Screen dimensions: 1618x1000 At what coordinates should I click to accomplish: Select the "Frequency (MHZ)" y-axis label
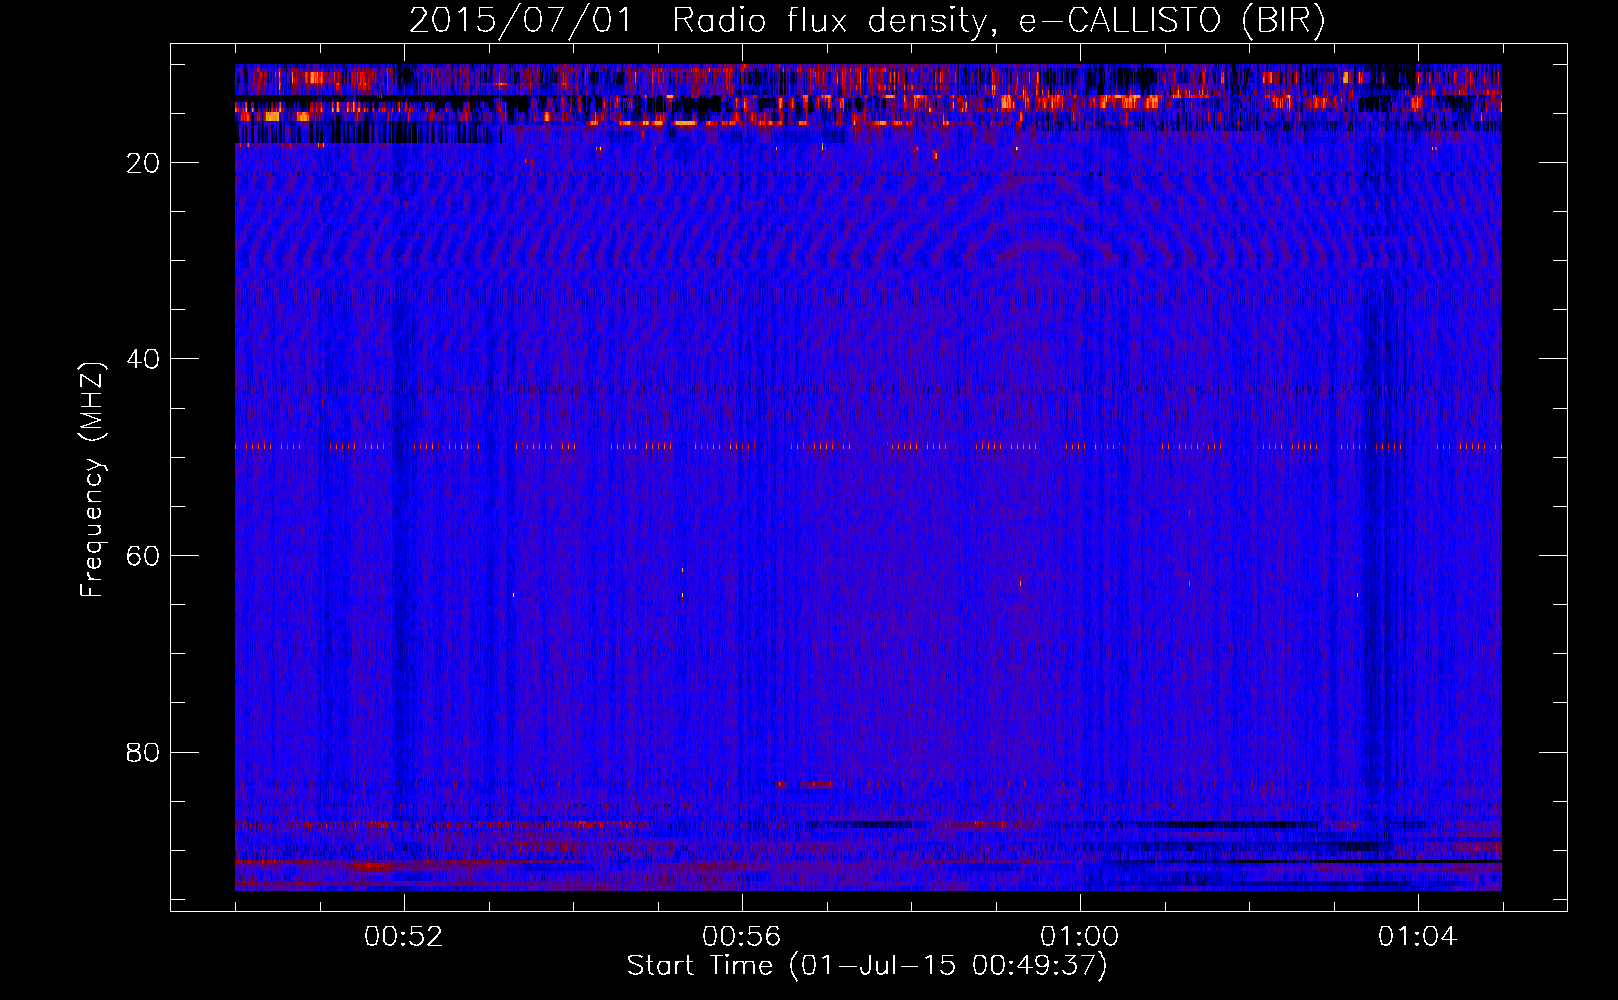pos(92,480)
